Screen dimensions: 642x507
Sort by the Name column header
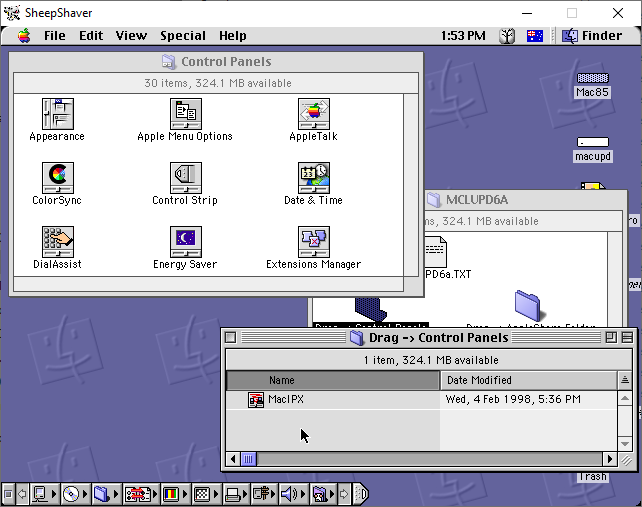pyautogui.click(x=333, y=380)
